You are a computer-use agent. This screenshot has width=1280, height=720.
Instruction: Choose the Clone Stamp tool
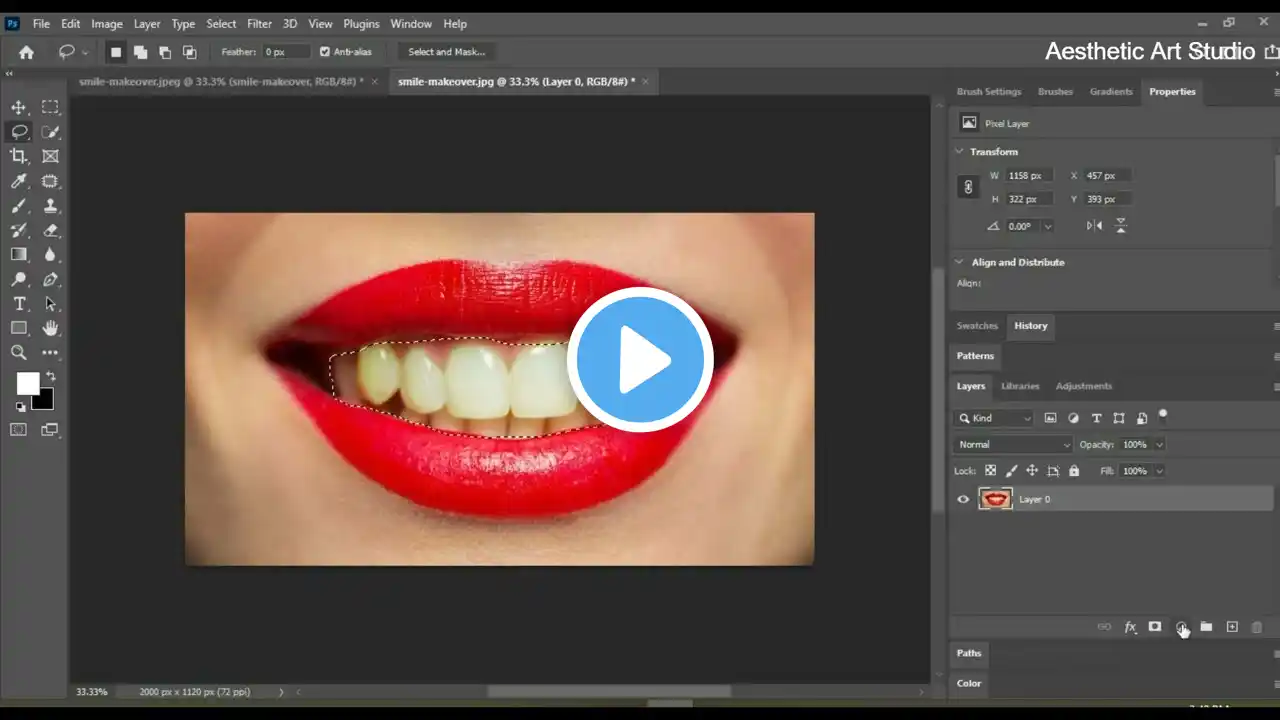click(50, 206)
